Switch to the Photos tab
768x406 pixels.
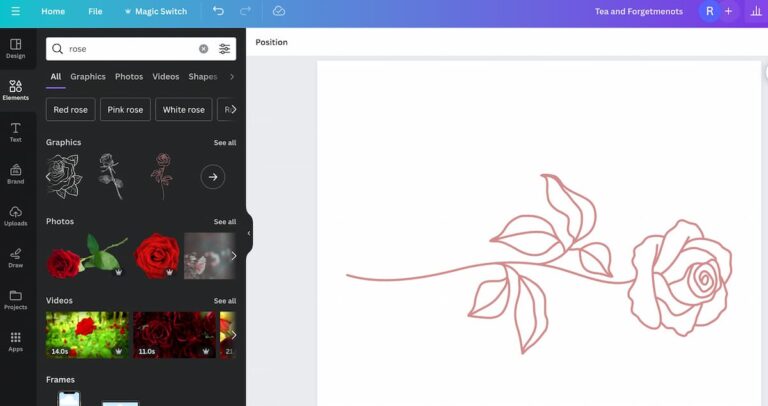pyautogui.click(x=129, y=77)
